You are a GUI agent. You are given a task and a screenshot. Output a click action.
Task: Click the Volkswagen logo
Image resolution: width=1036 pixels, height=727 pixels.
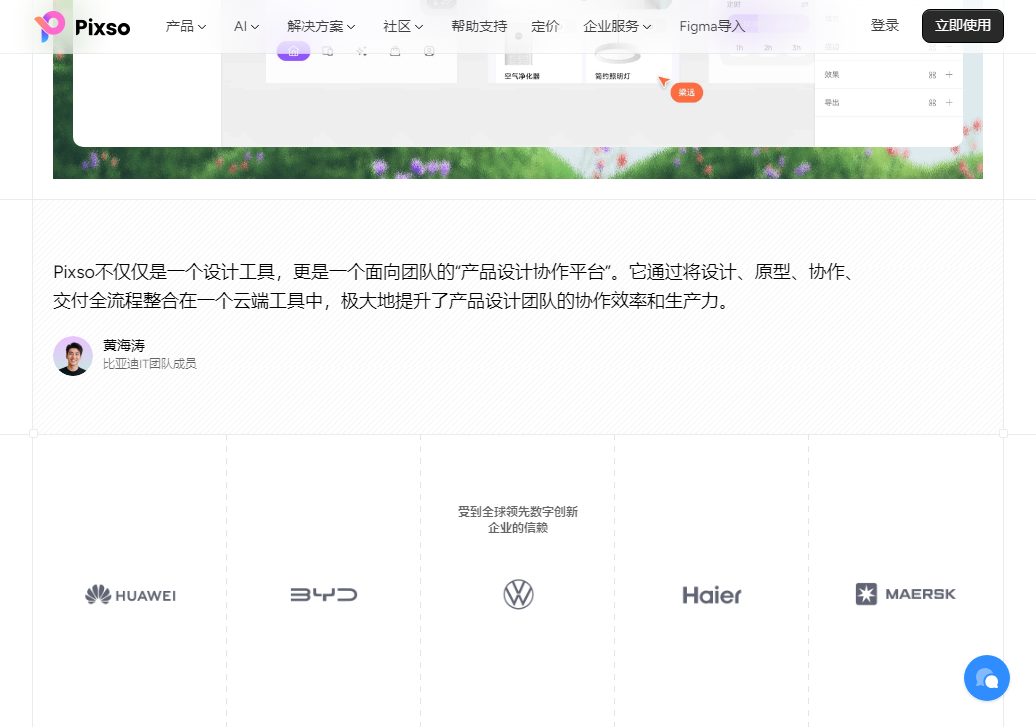(518, 594)
